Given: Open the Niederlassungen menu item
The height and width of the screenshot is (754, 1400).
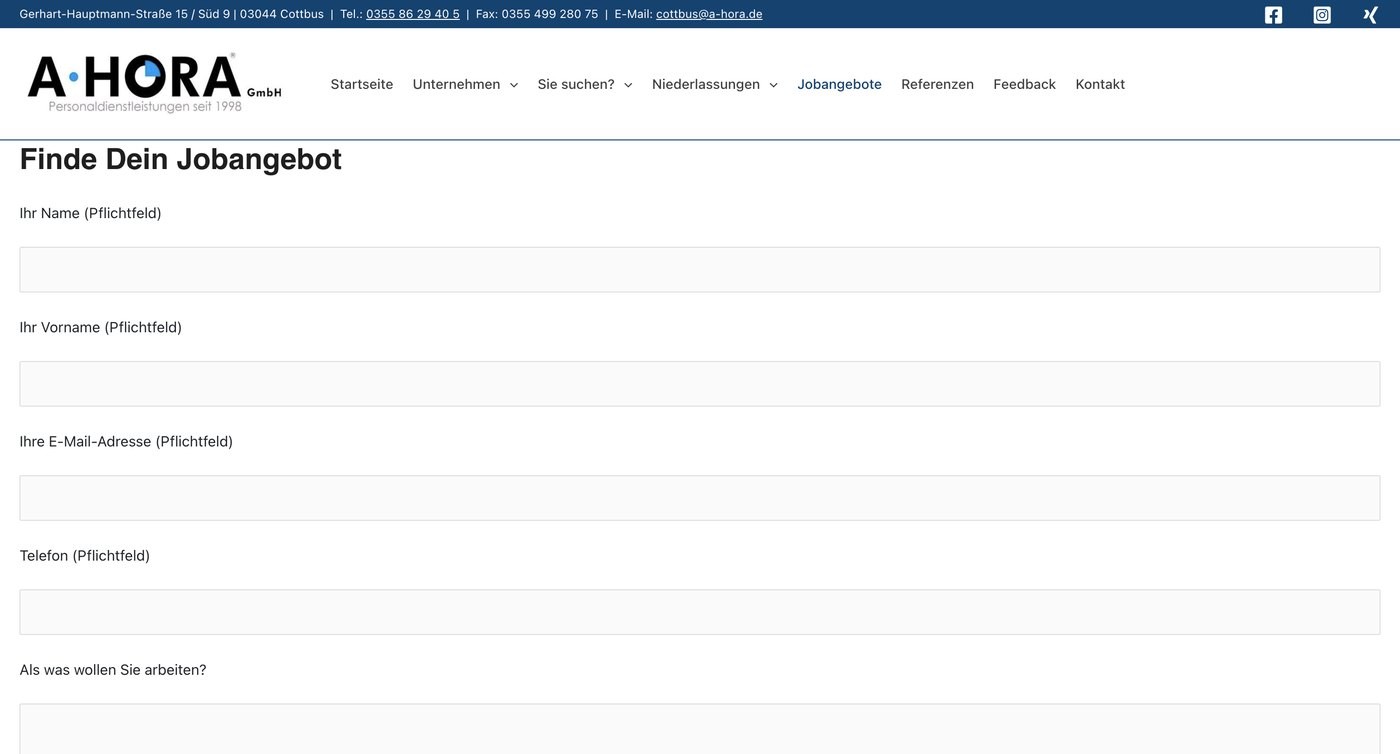Looking at the screenshot, I should [x=706, y=84].
